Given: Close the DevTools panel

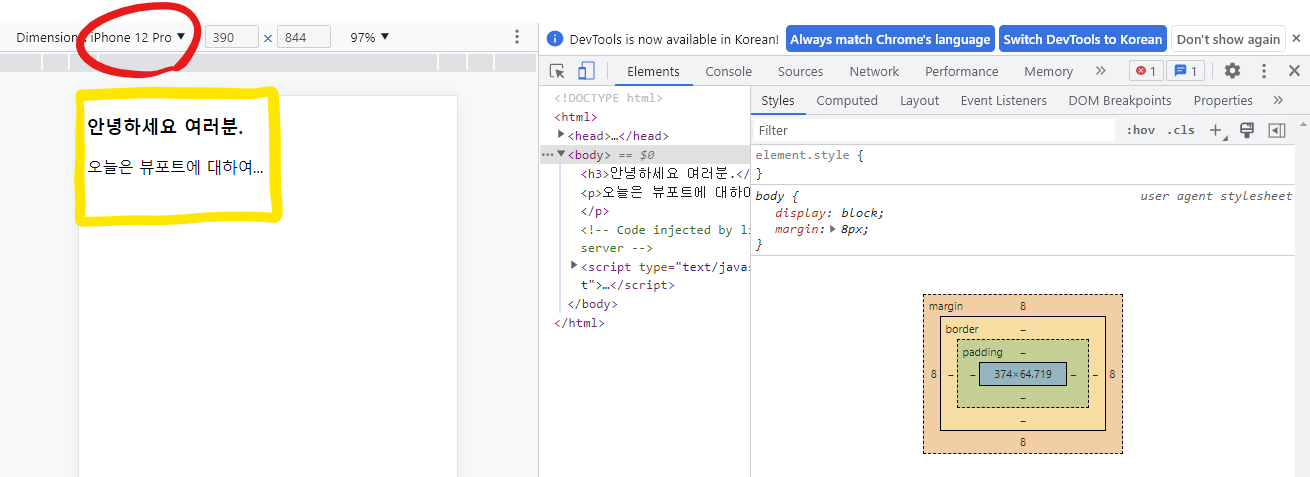Looking at the screenshot, I should pos(1294,71).
